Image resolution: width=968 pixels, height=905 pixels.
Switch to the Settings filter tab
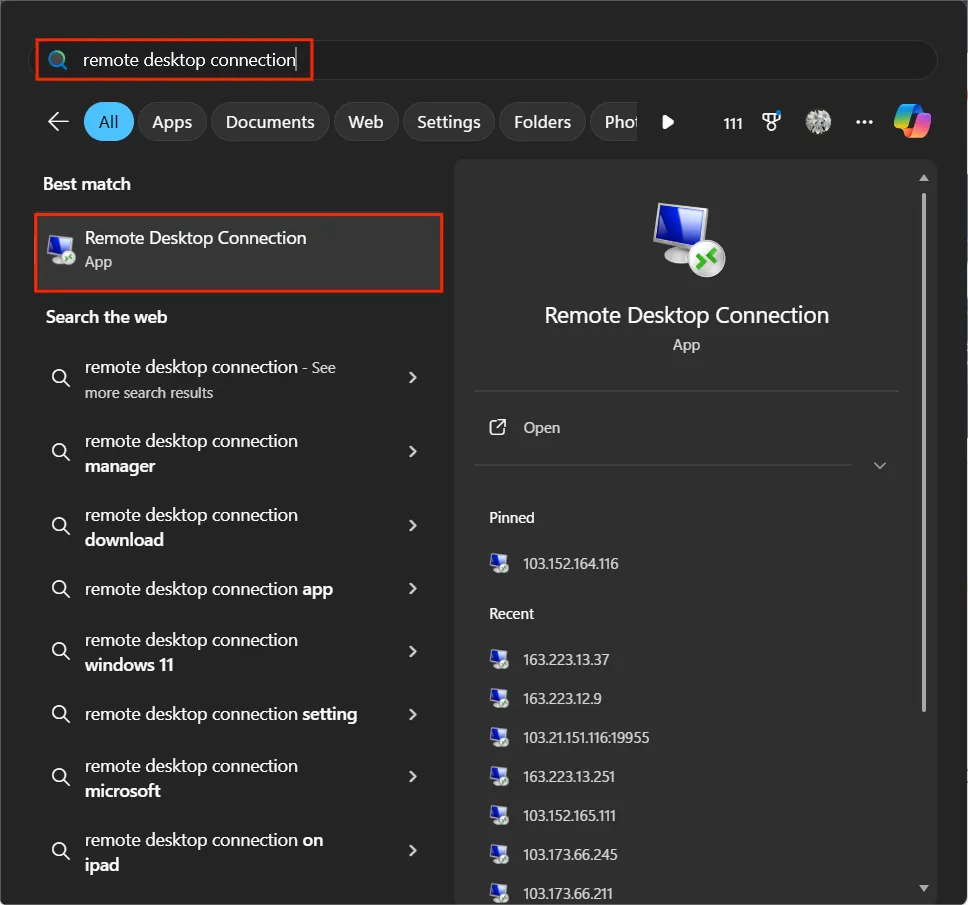pos(449,122)
